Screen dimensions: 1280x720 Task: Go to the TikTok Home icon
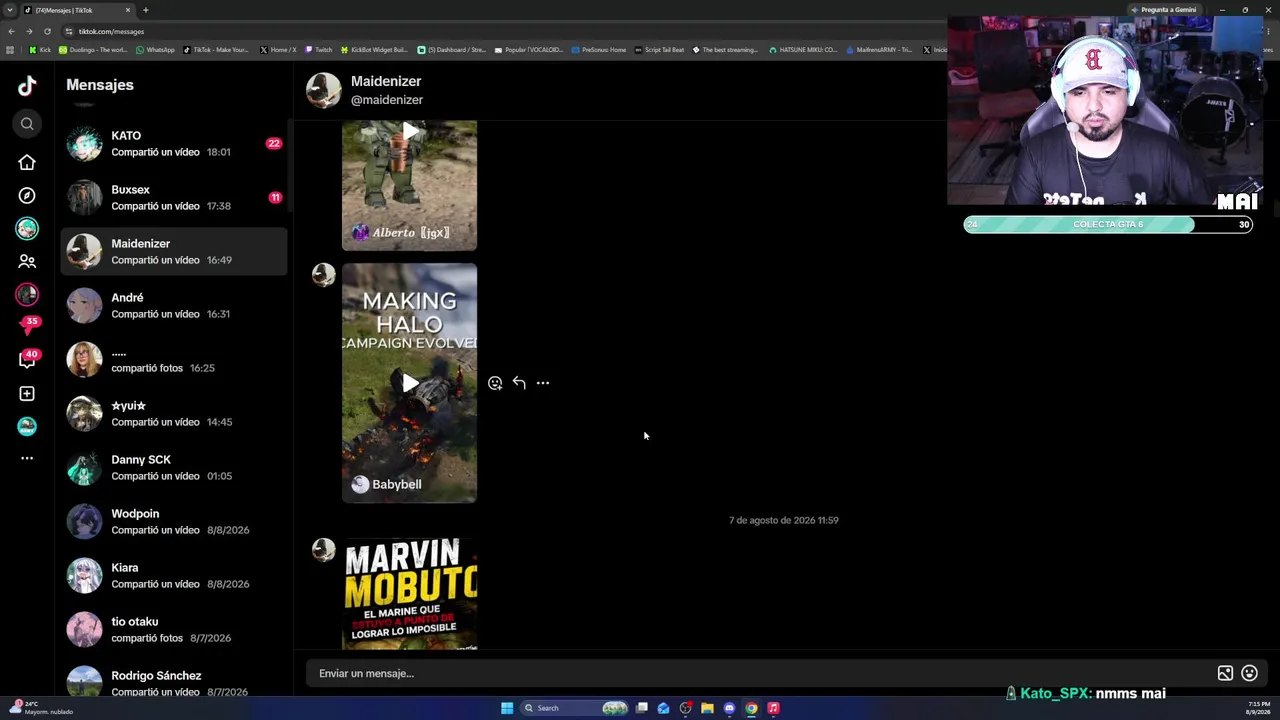[27, 163]
